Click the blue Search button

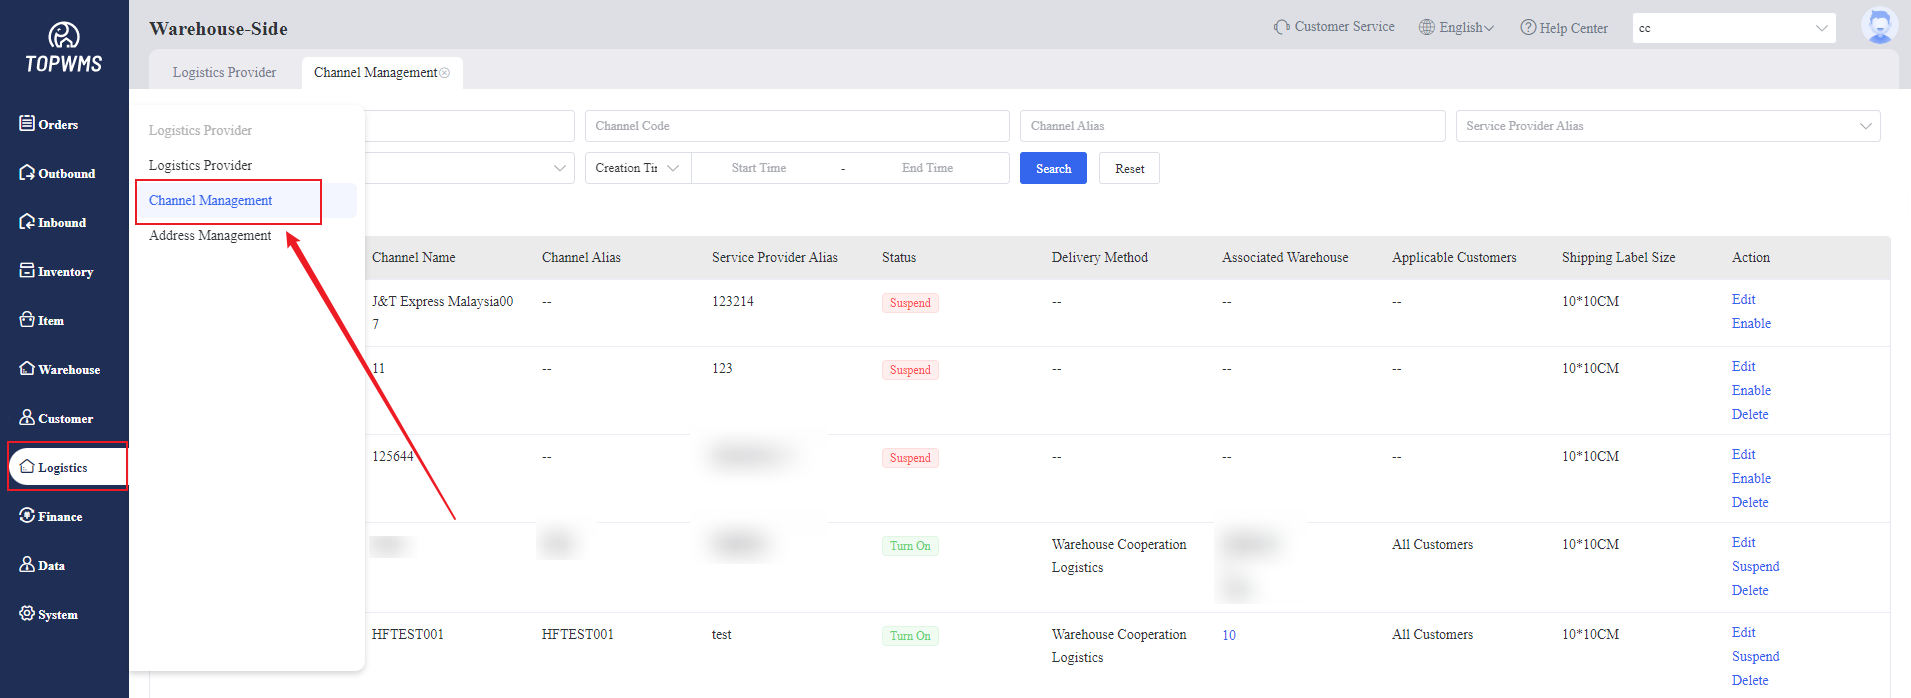click(x=1053, y=169)
